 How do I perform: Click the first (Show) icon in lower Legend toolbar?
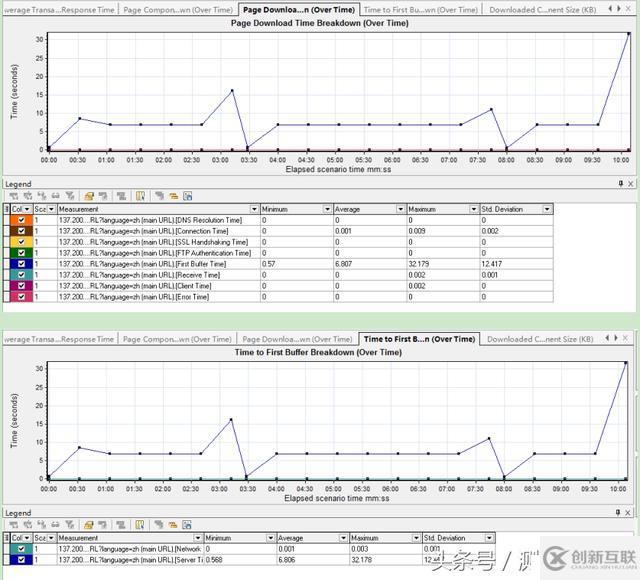click(14, 525)
